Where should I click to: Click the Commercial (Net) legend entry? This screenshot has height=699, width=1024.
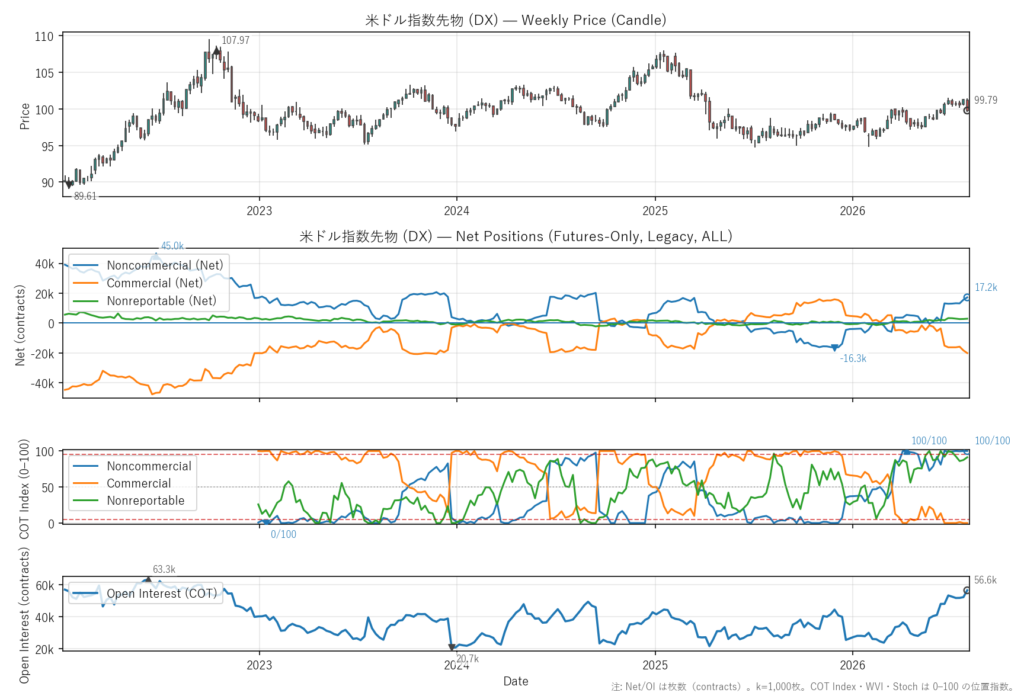(137, 283)
